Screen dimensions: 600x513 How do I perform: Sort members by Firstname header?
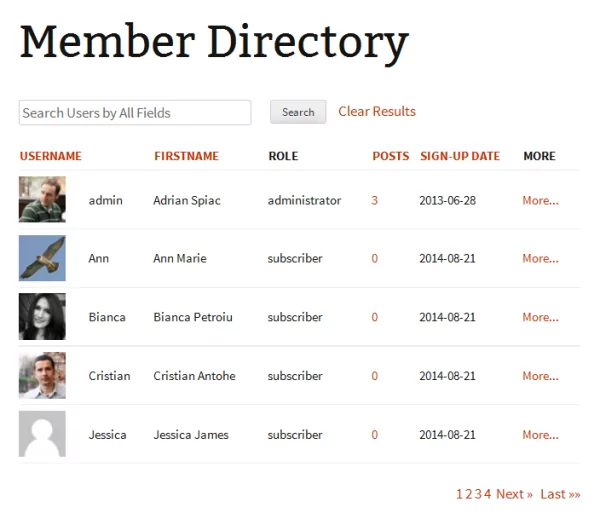tap(186, 156)
